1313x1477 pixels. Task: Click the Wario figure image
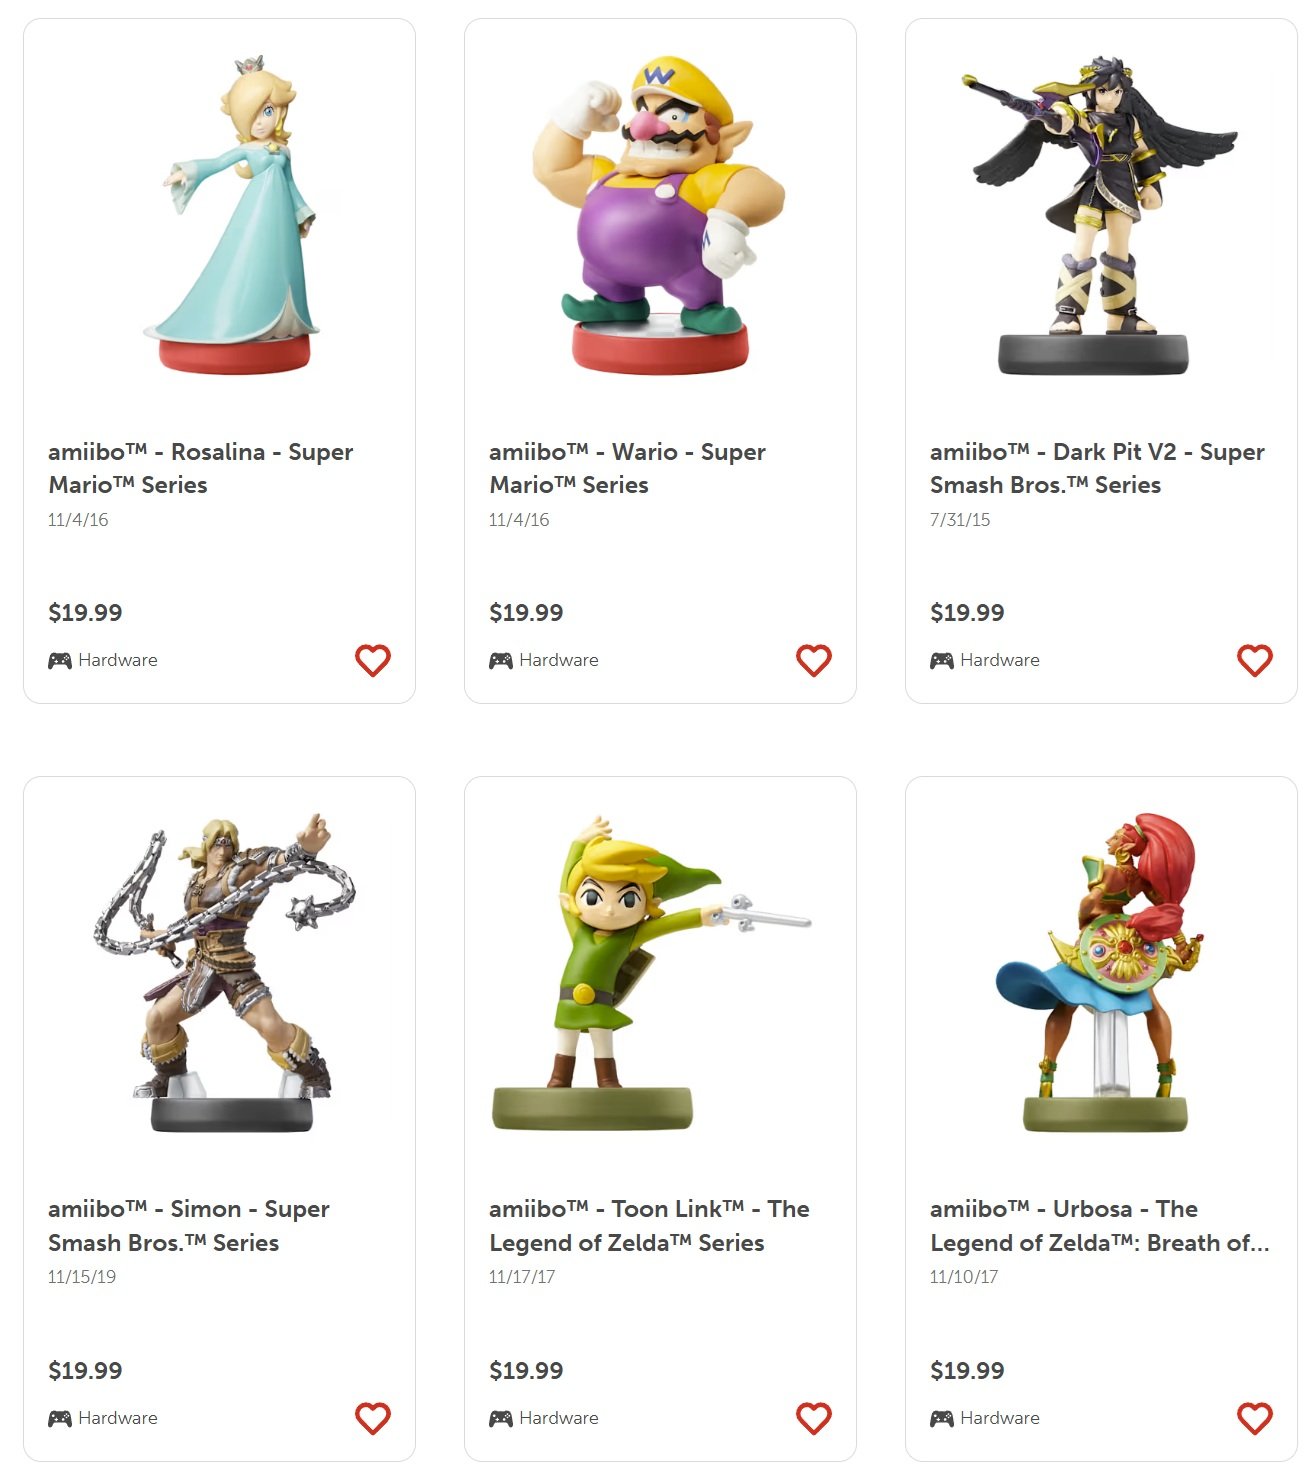[660, 214]
